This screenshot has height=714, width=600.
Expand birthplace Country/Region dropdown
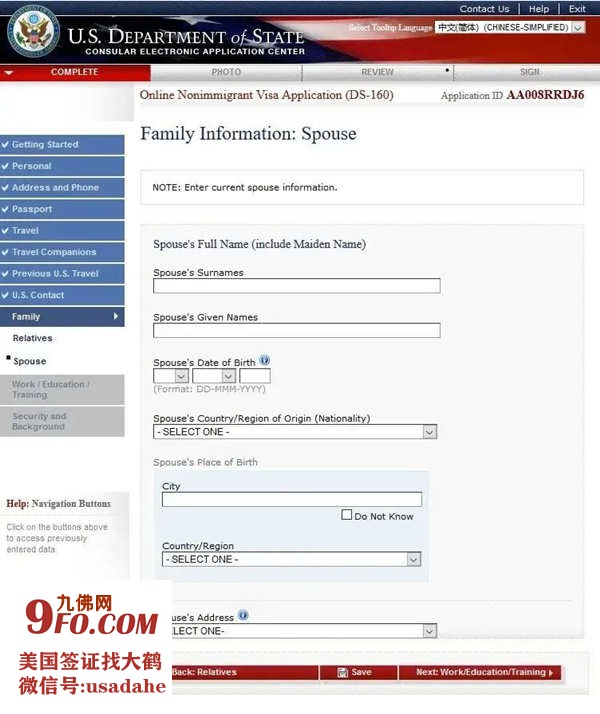[x=291, y=560]
